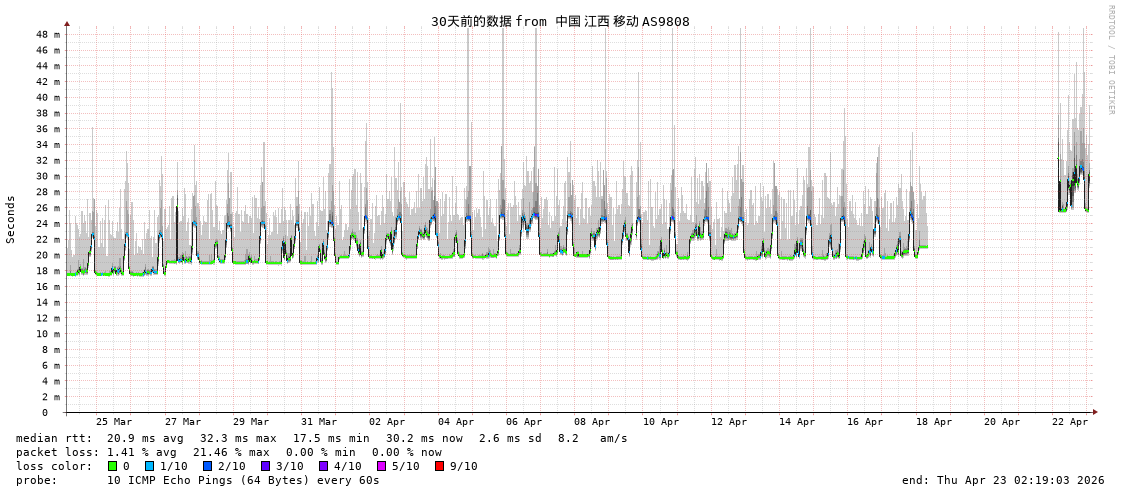Click the RRDTOOL / TOBI OETIKER watermark
Image resolution: width=1121 pixels, height=494 pixels.
(1110, 60)
